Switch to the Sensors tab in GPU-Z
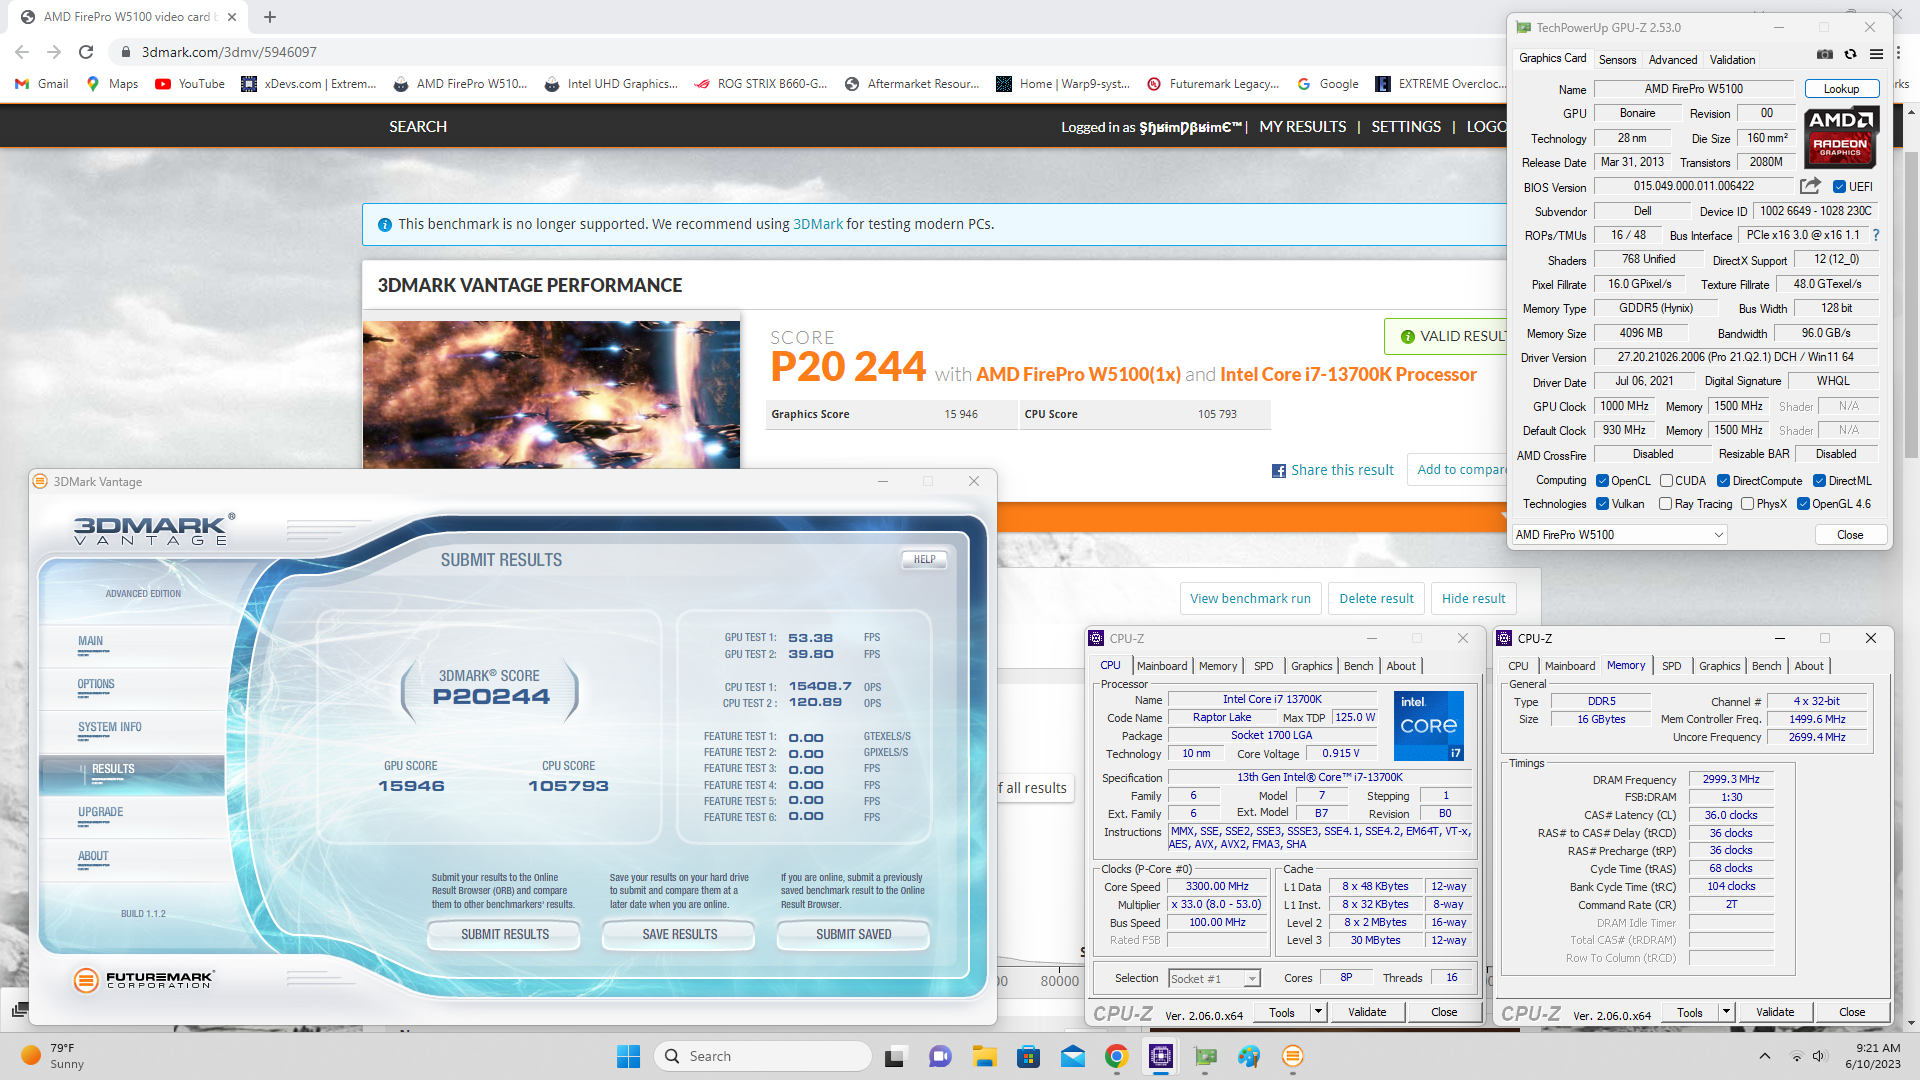Screen dimensions: 1920x1080 click(x=1617, y=60)
